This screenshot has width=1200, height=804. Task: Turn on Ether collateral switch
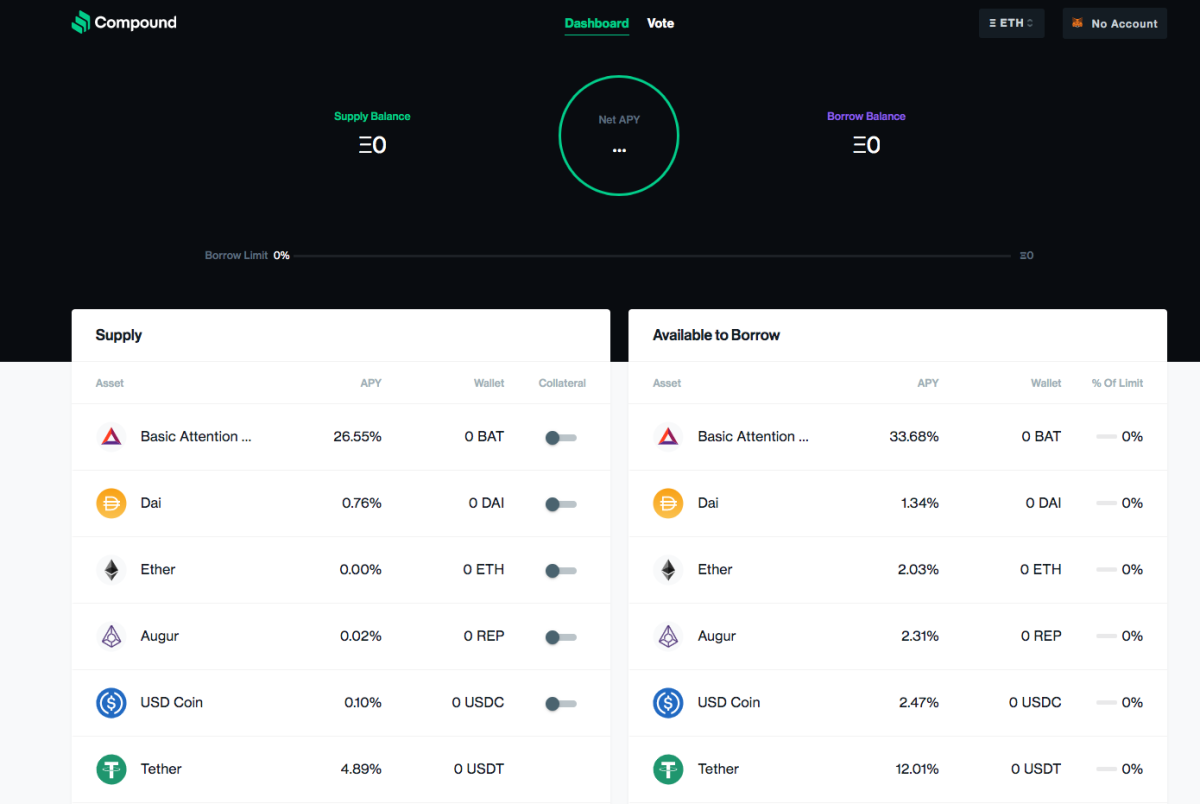pyautogui.click(x=560, y=571)
